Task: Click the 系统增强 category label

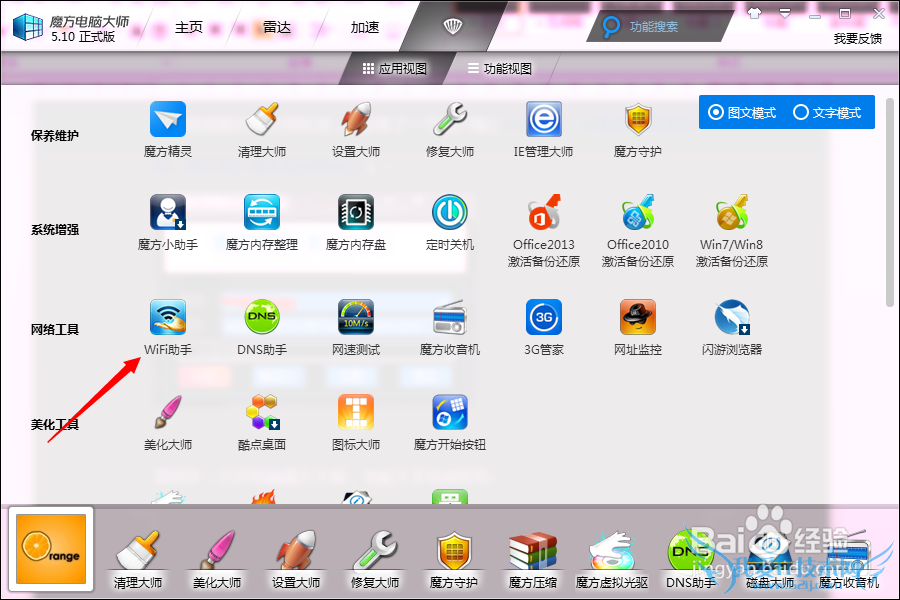Action: [x=55, y=230]
